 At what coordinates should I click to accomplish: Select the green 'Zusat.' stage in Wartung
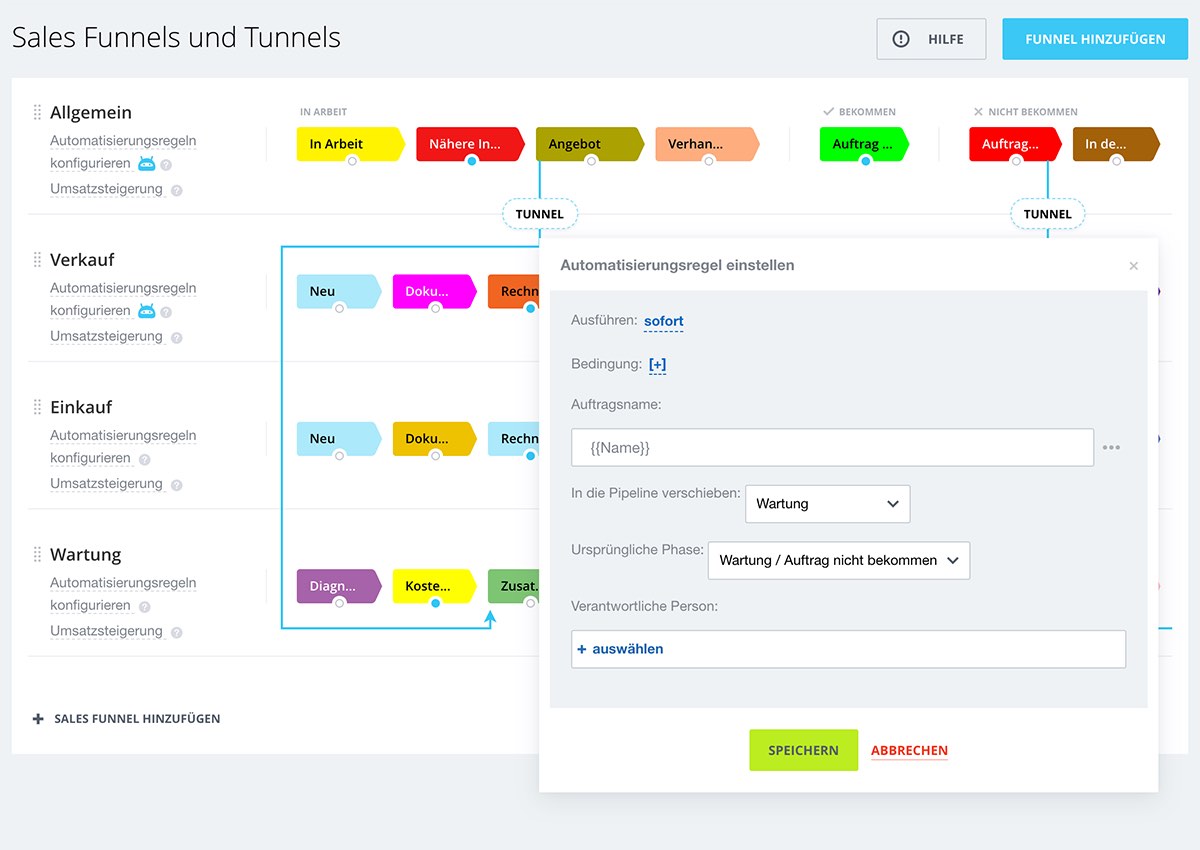[x=513, y=586]
